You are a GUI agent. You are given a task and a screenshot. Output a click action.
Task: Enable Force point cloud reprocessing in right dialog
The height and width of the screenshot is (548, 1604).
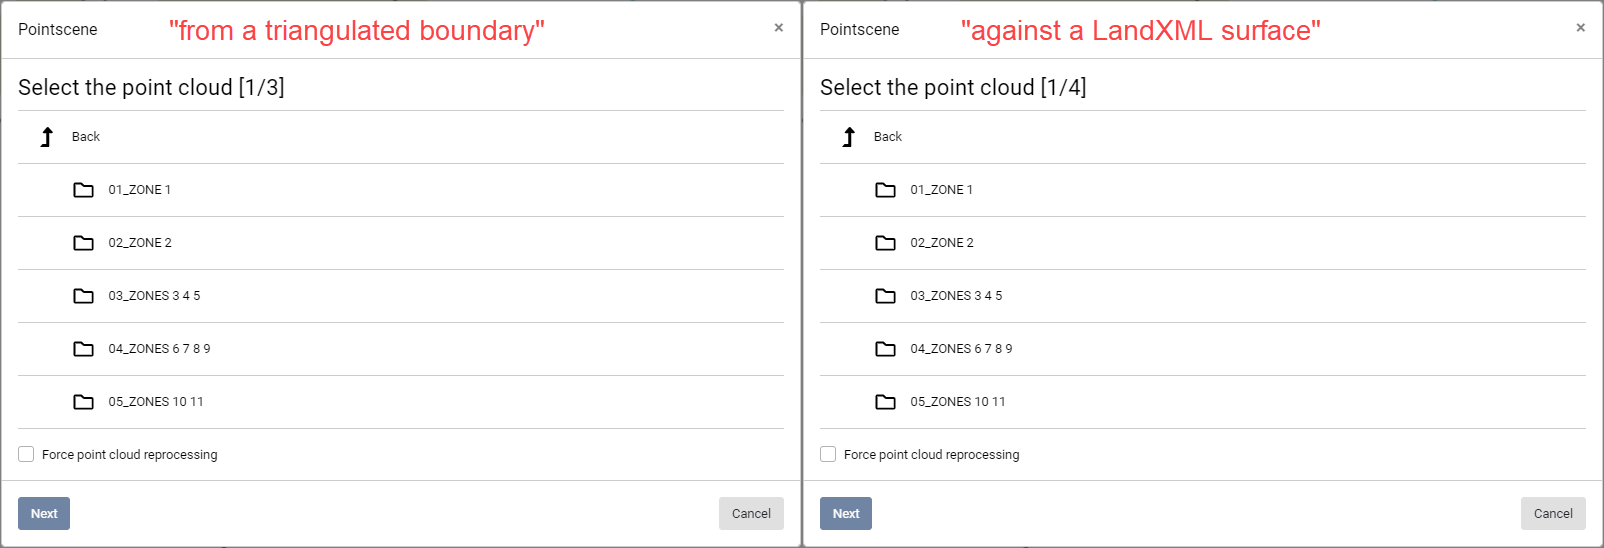pos(828,454)
